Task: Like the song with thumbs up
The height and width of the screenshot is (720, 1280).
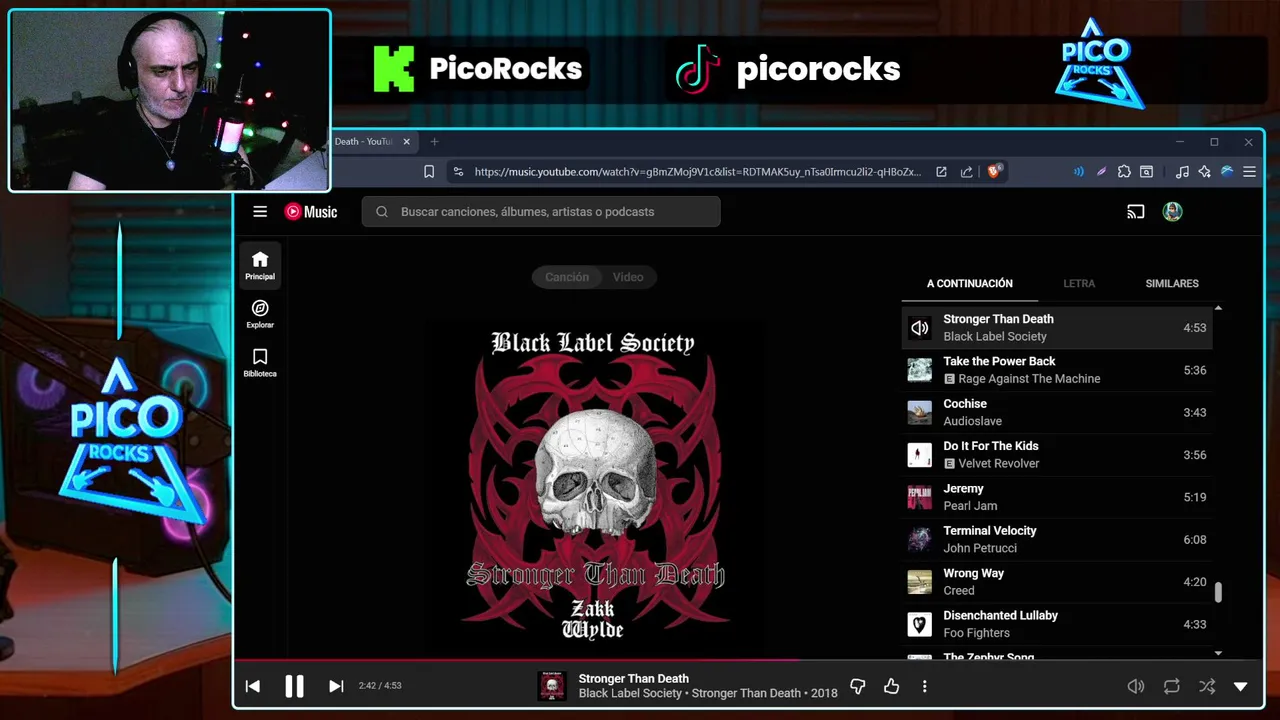Action: [891, 686]
